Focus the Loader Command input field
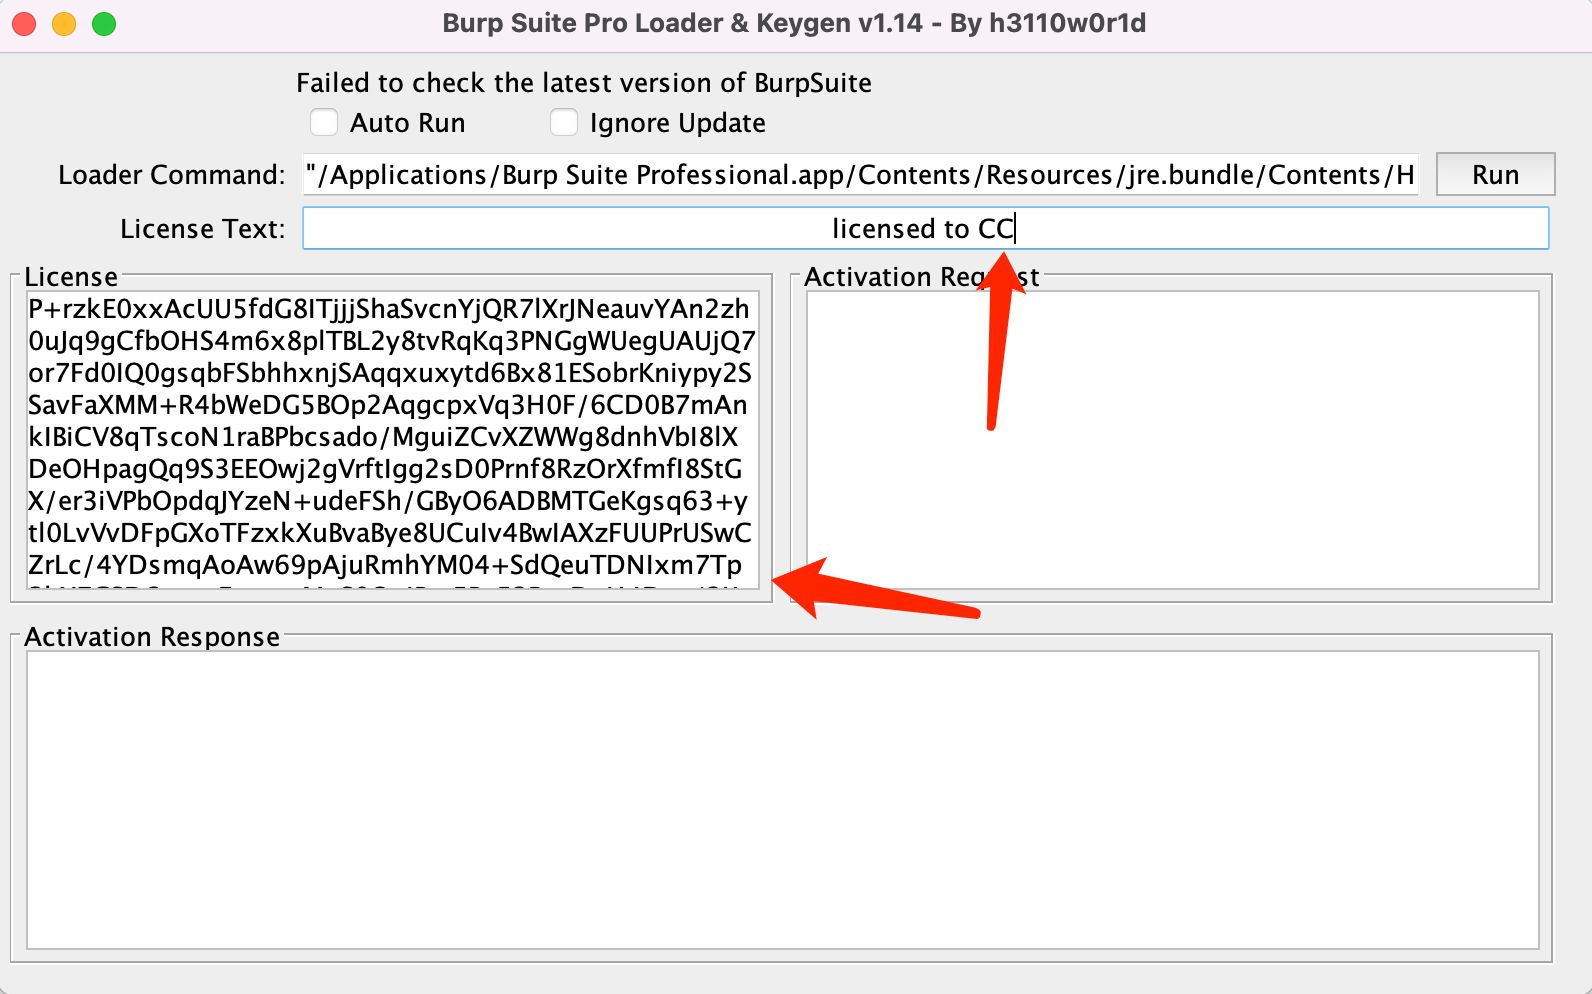Image resolution: width=1592 pixels, height=994 pixels. click(860, 174)
